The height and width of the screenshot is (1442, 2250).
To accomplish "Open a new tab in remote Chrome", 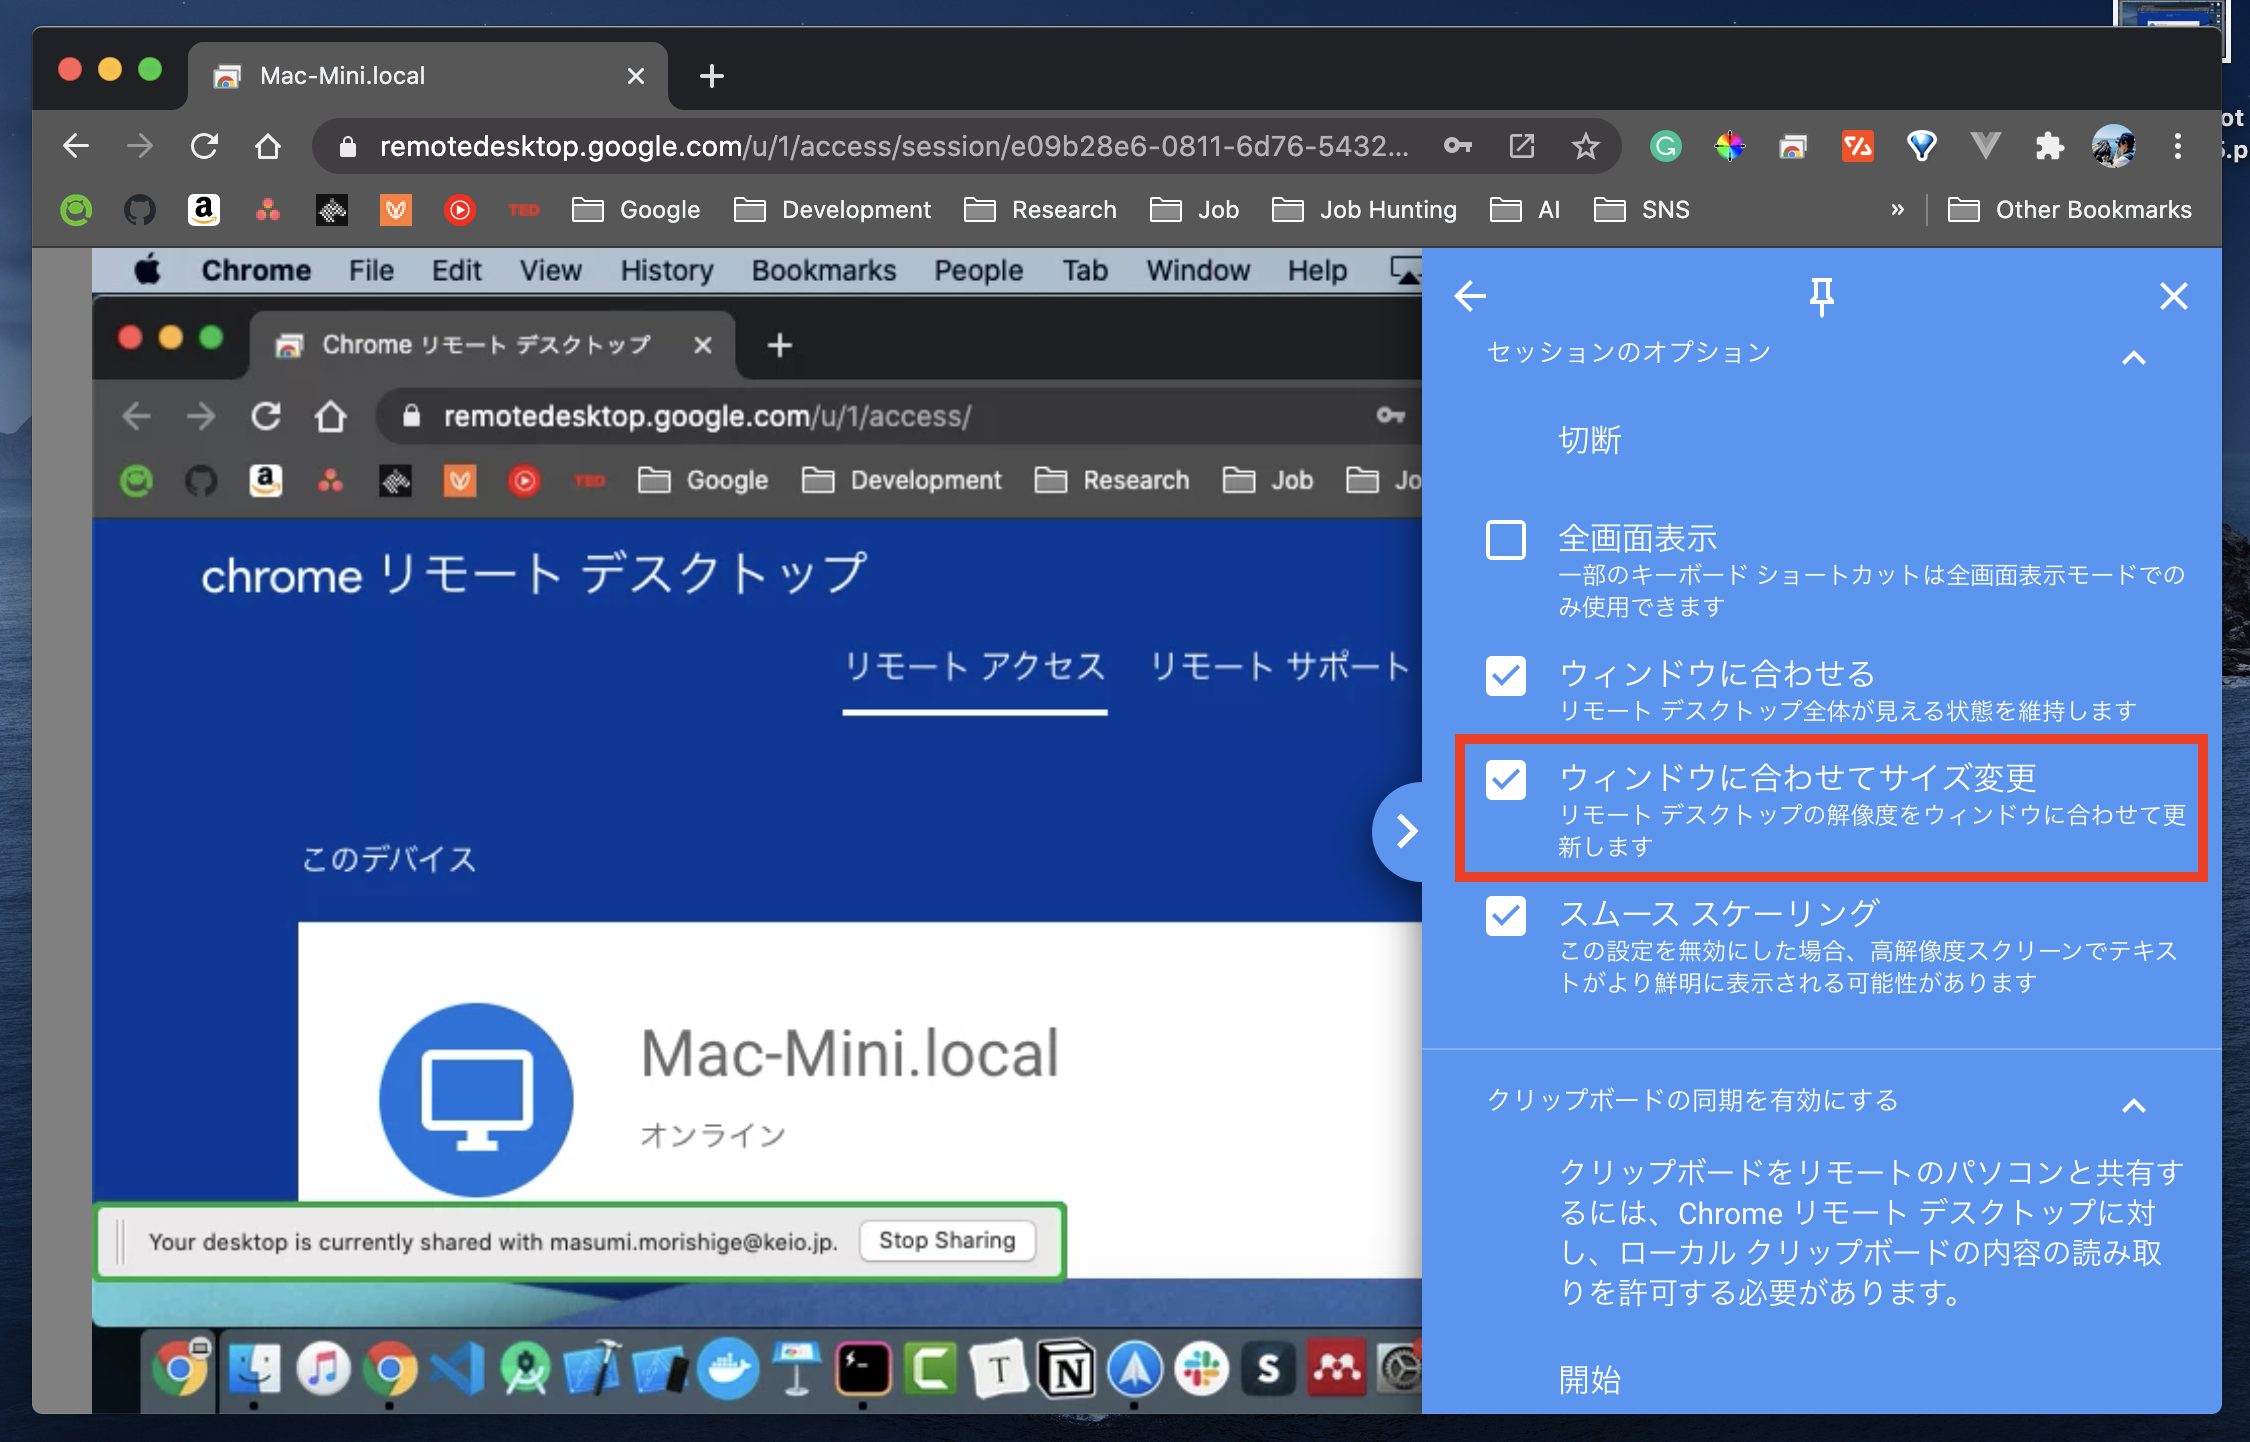I will click(x=779, y=346).
